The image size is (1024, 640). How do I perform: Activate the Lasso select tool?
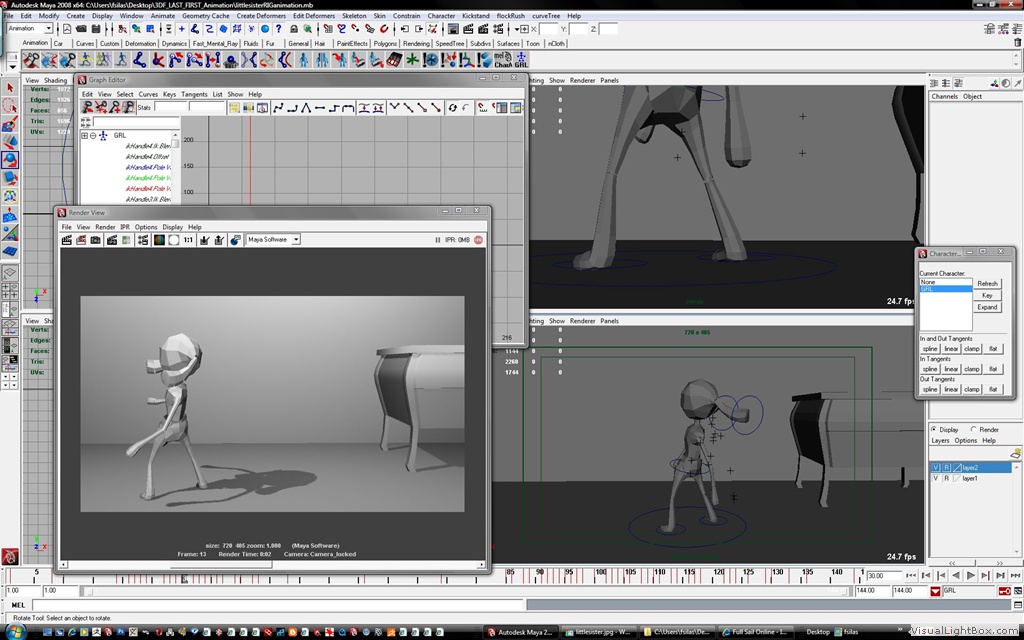coord(10,106)
